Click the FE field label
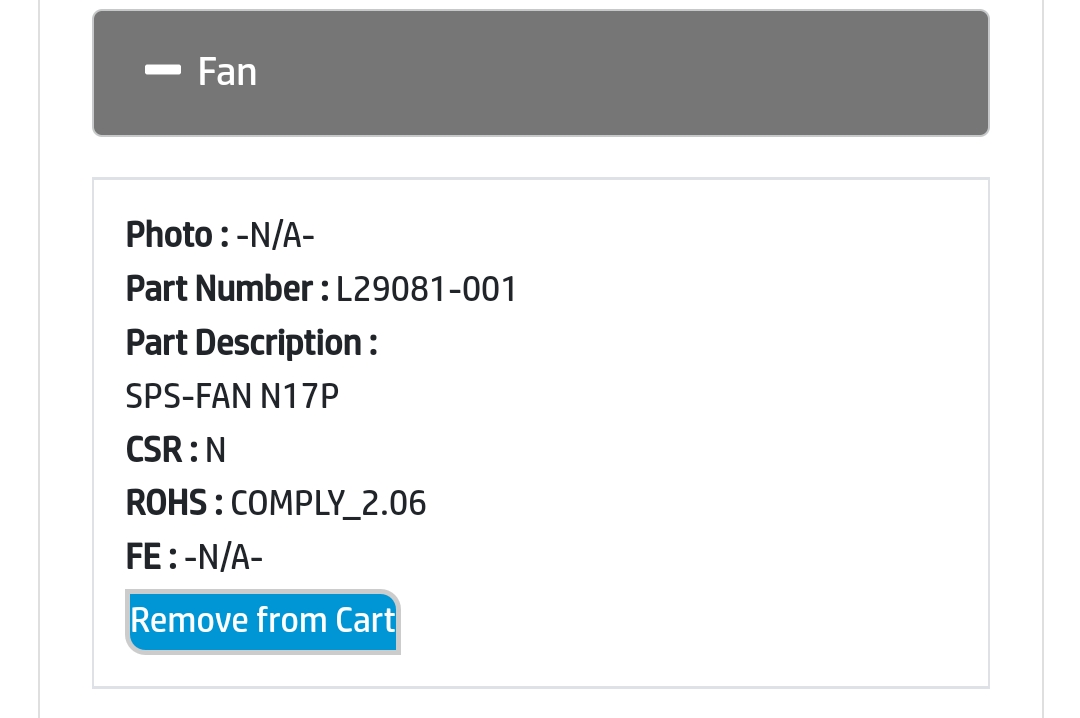This screenshot has width=1080, height=718. pos(147,557)
